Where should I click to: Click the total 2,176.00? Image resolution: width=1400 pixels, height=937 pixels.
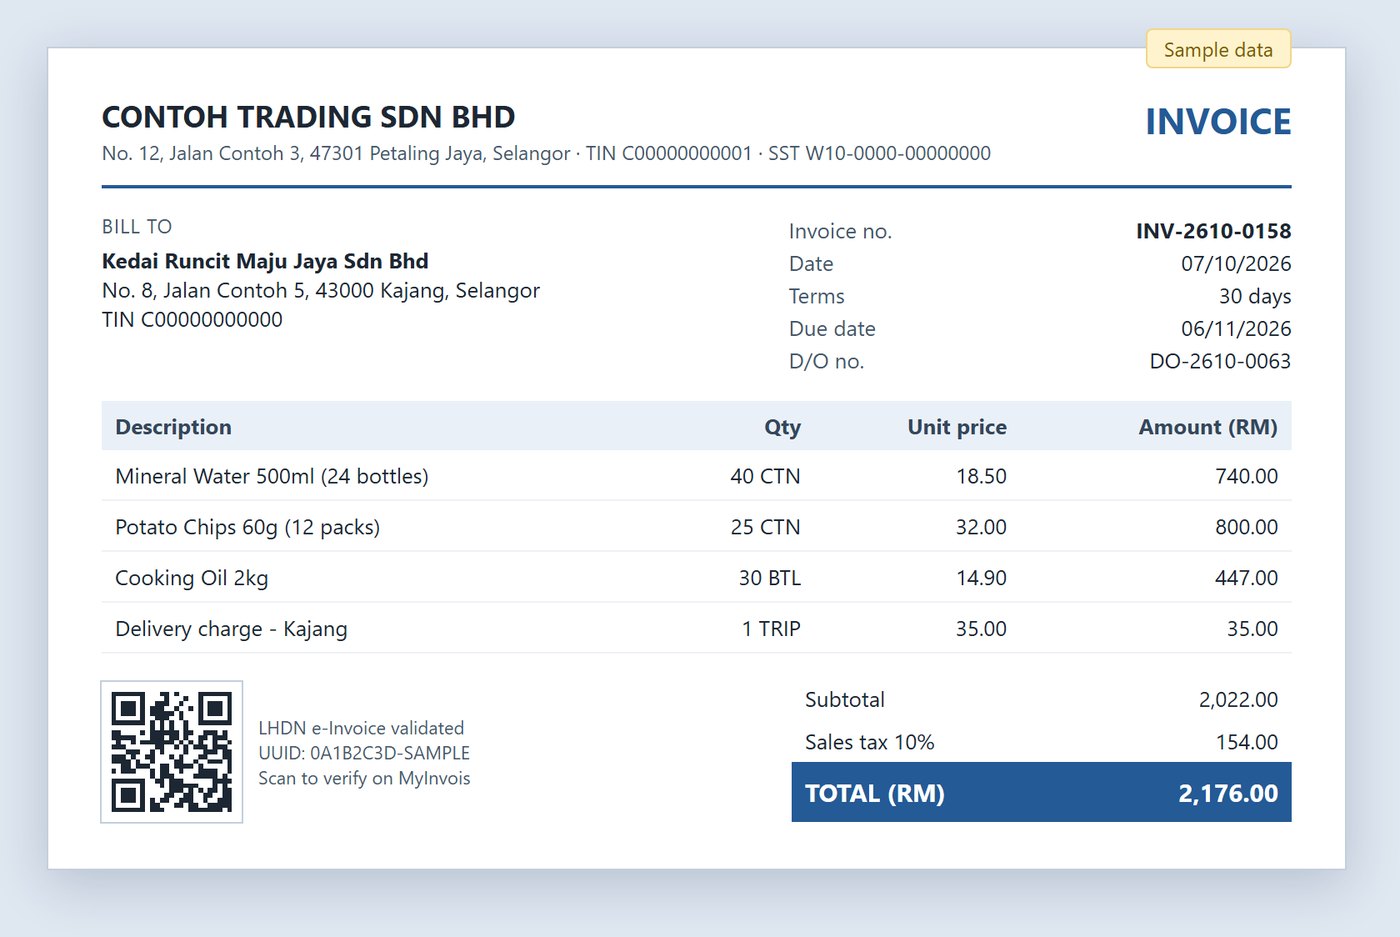coord(1228,793)
